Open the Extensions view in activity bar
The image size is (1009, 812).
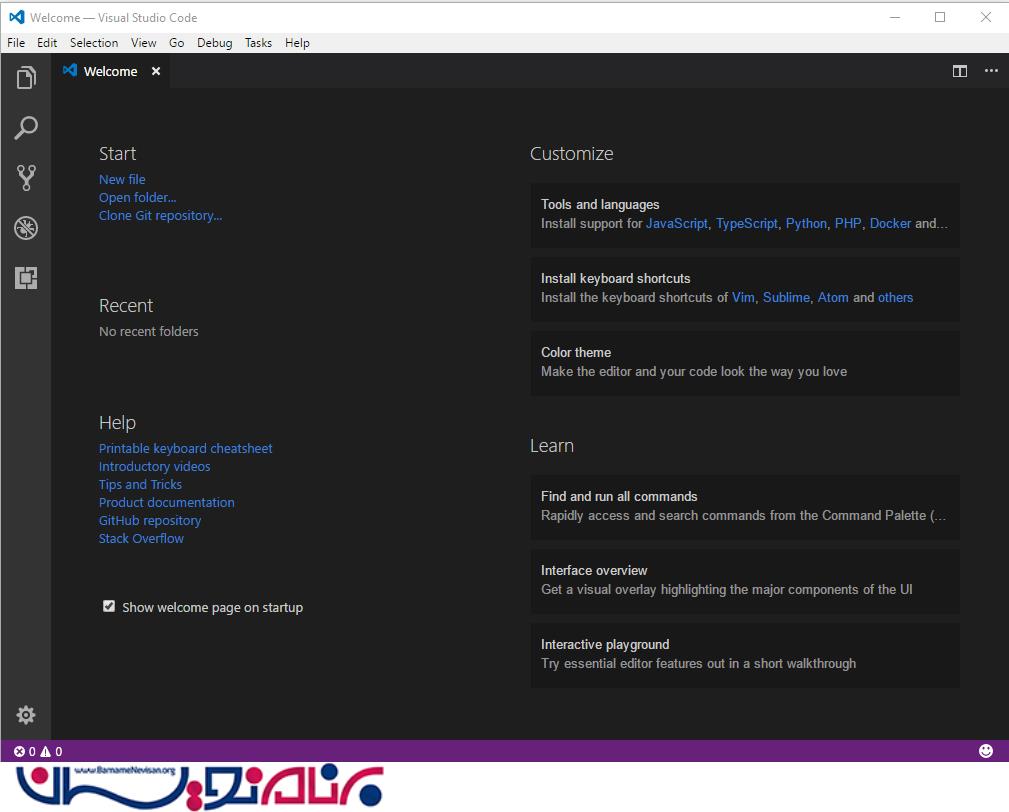(26, 278)
